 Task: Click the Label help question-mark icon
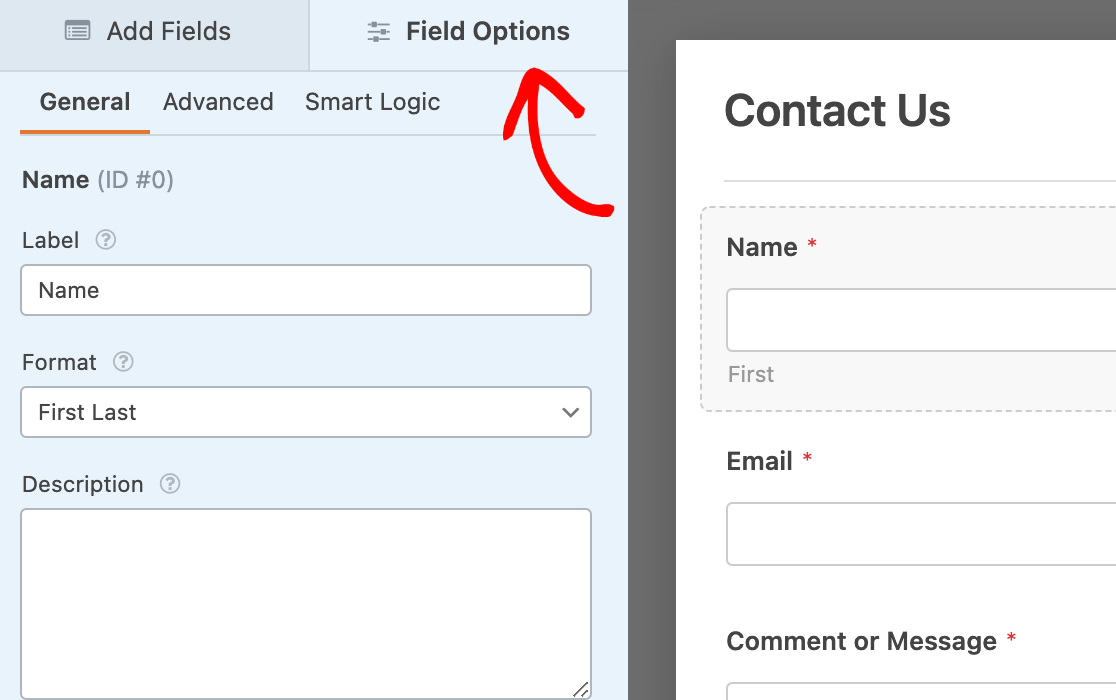click(x=105, y=240)
